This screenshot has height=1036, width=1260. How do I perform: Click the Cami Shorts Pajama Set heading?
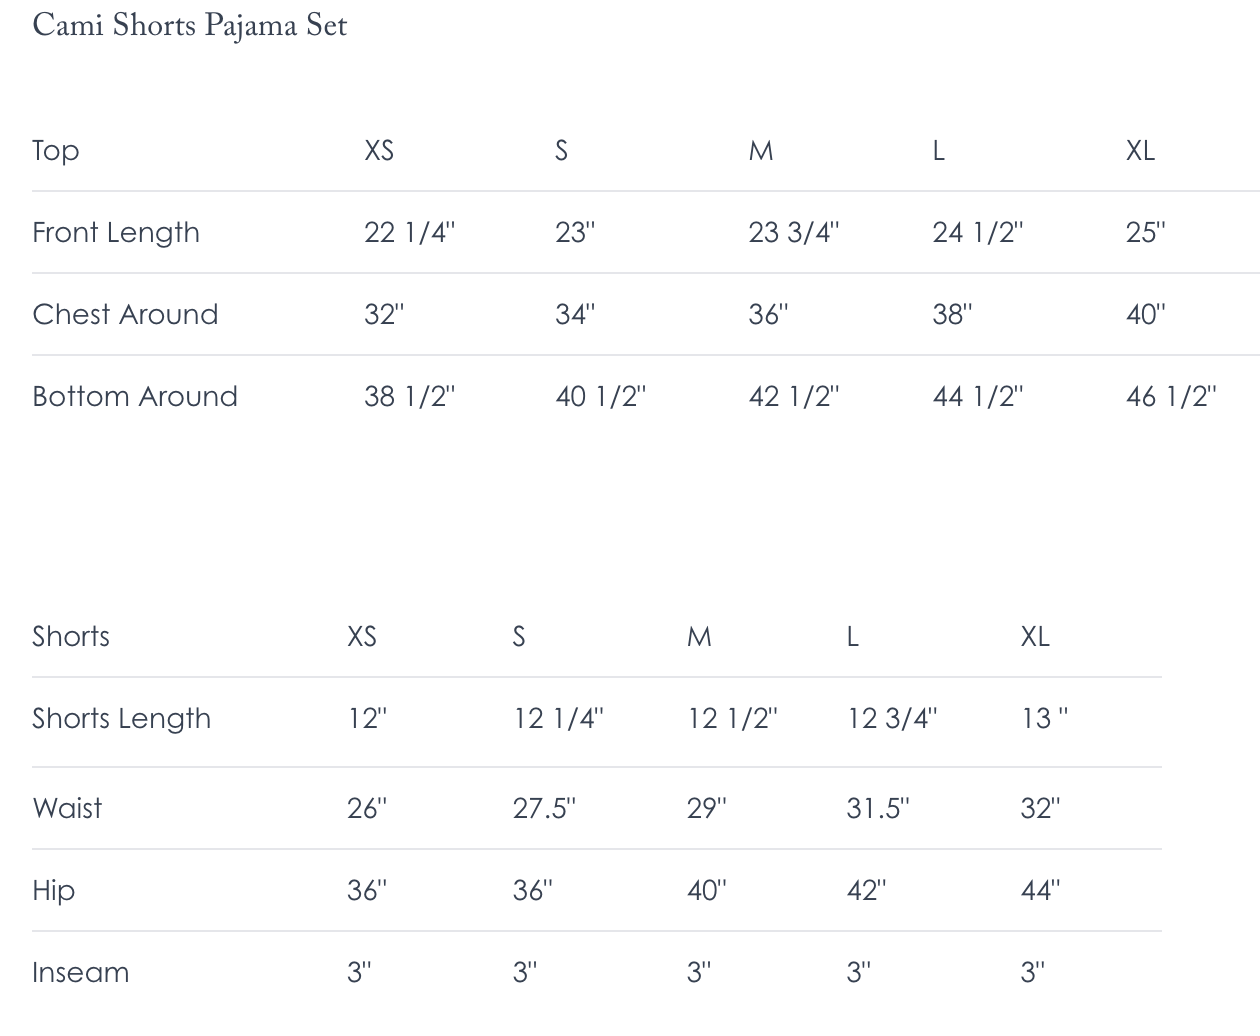tap(190, 26)
